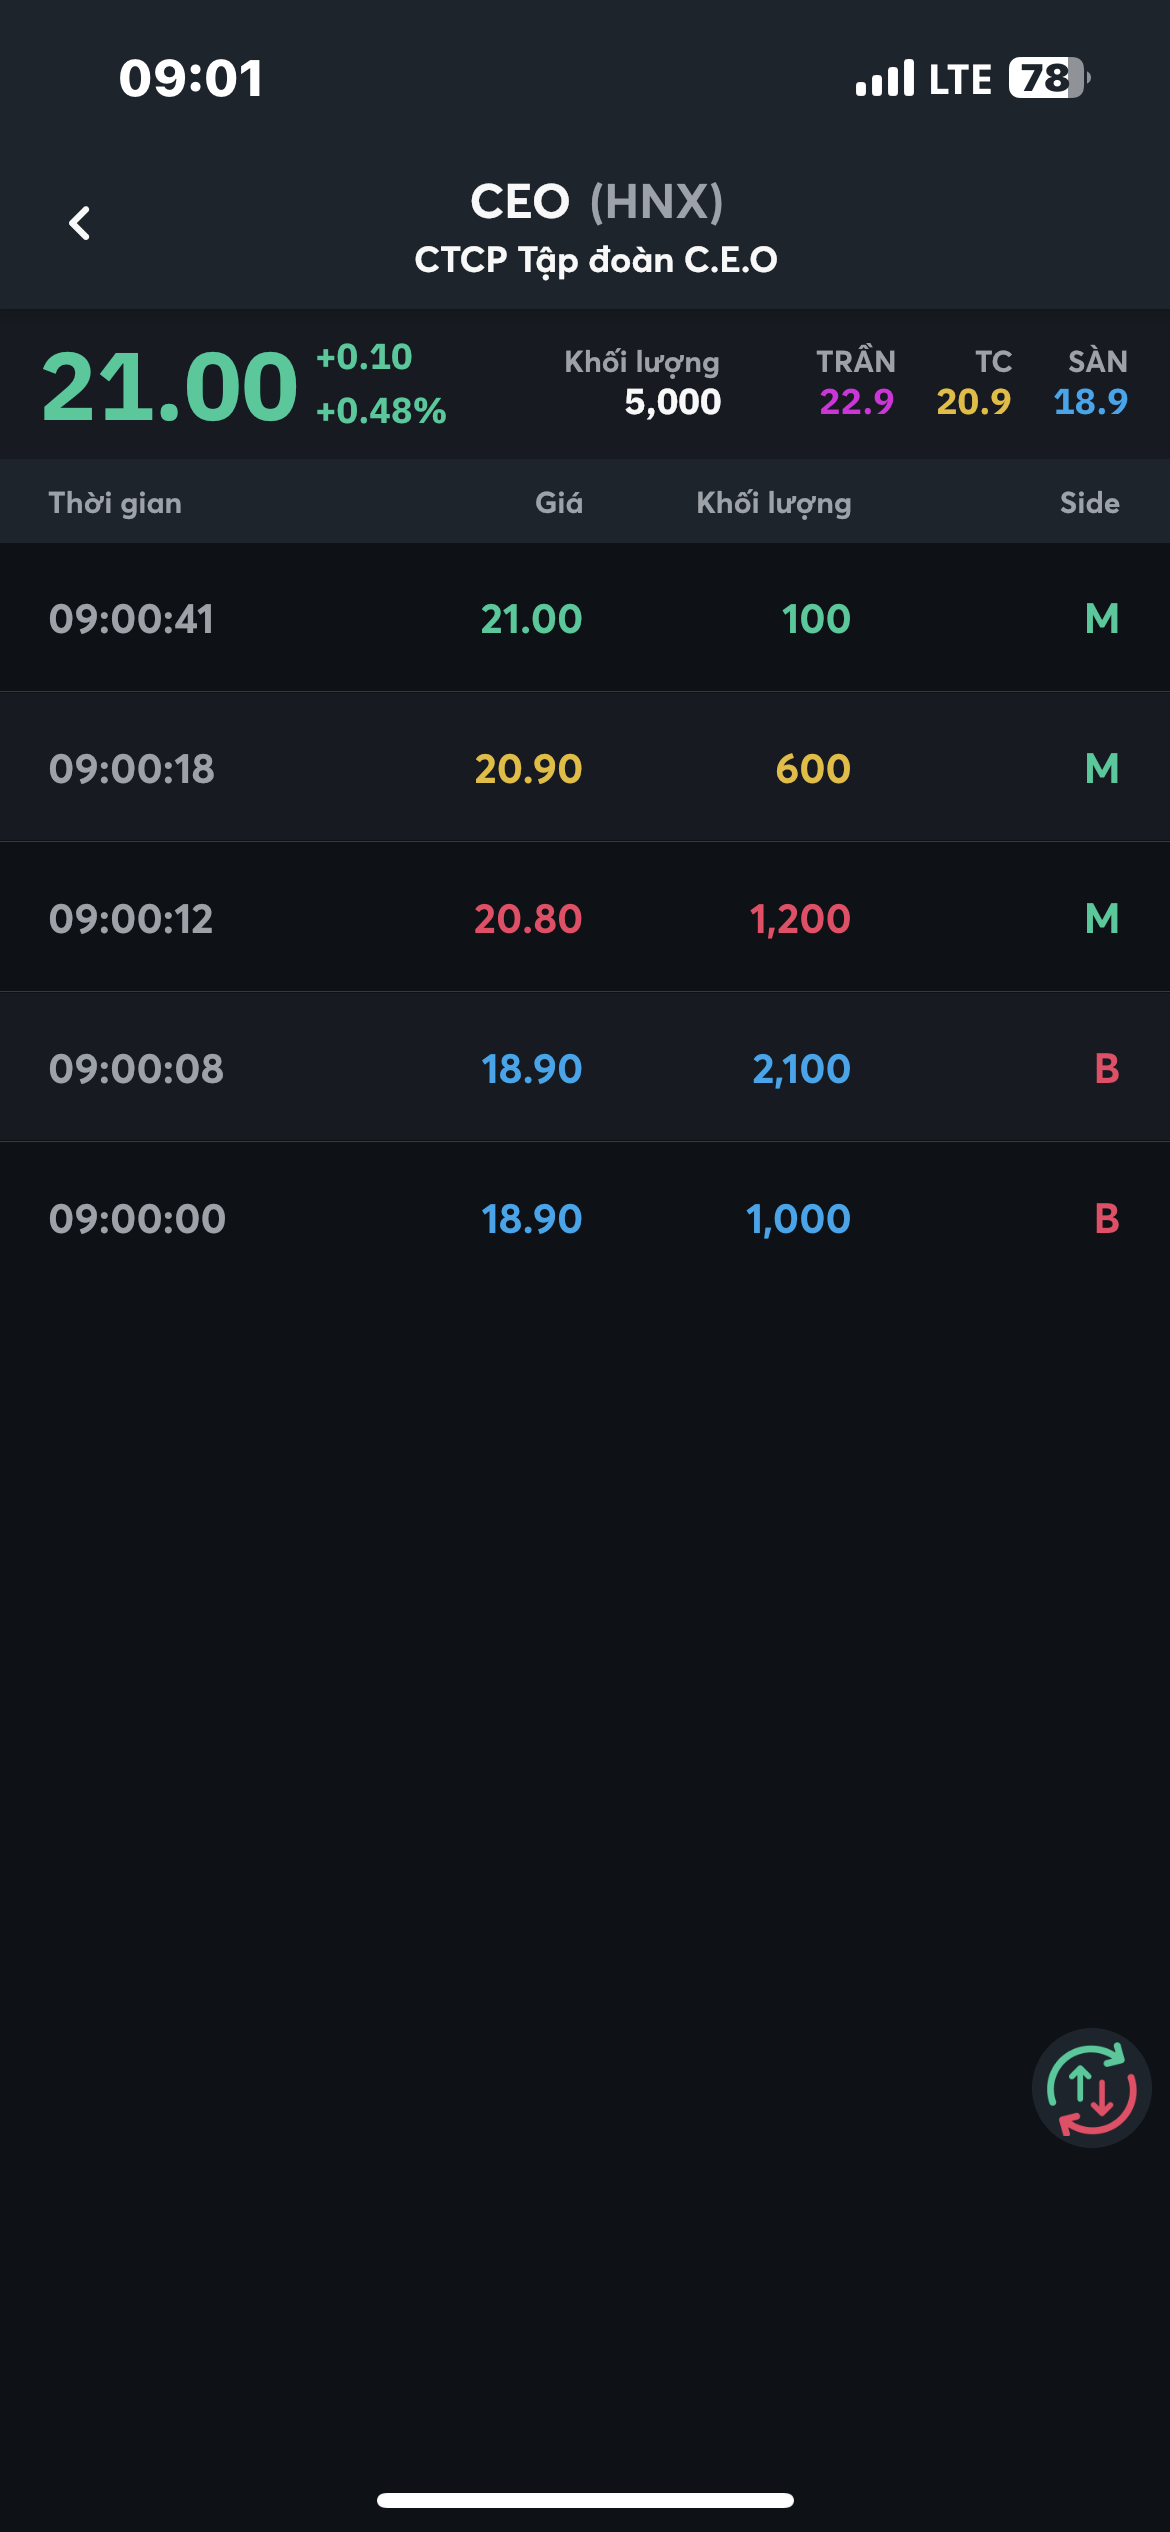1170x2532 pixels.
Task: Select the 09:00:08 trade with 2,100 volume
Action: click(x=585, y=1069)
